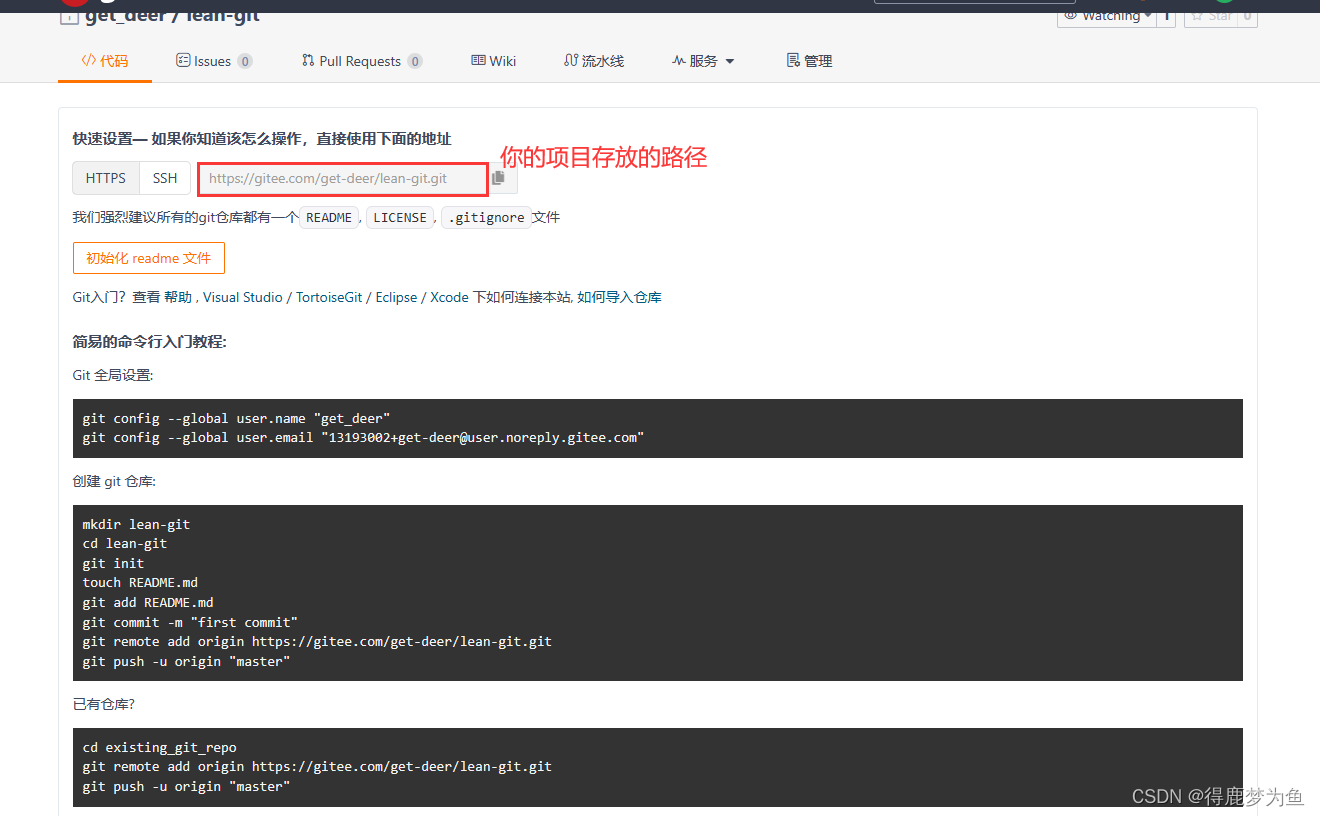Open the Eclipse link

(x=396, y=297)
